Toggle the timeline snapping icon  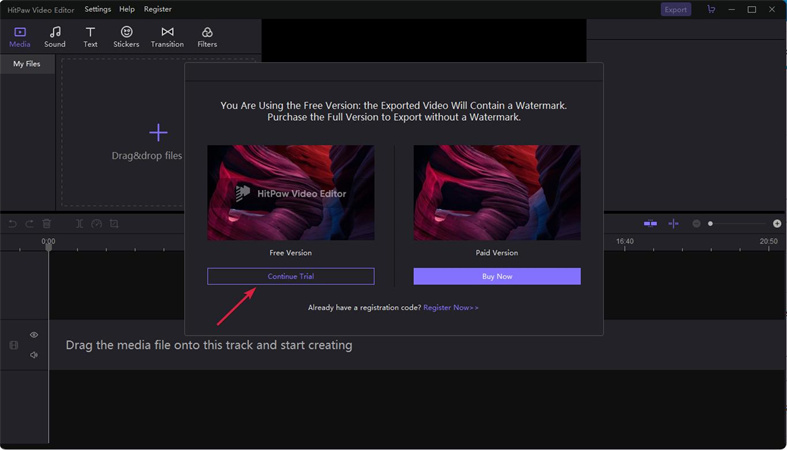650,224
